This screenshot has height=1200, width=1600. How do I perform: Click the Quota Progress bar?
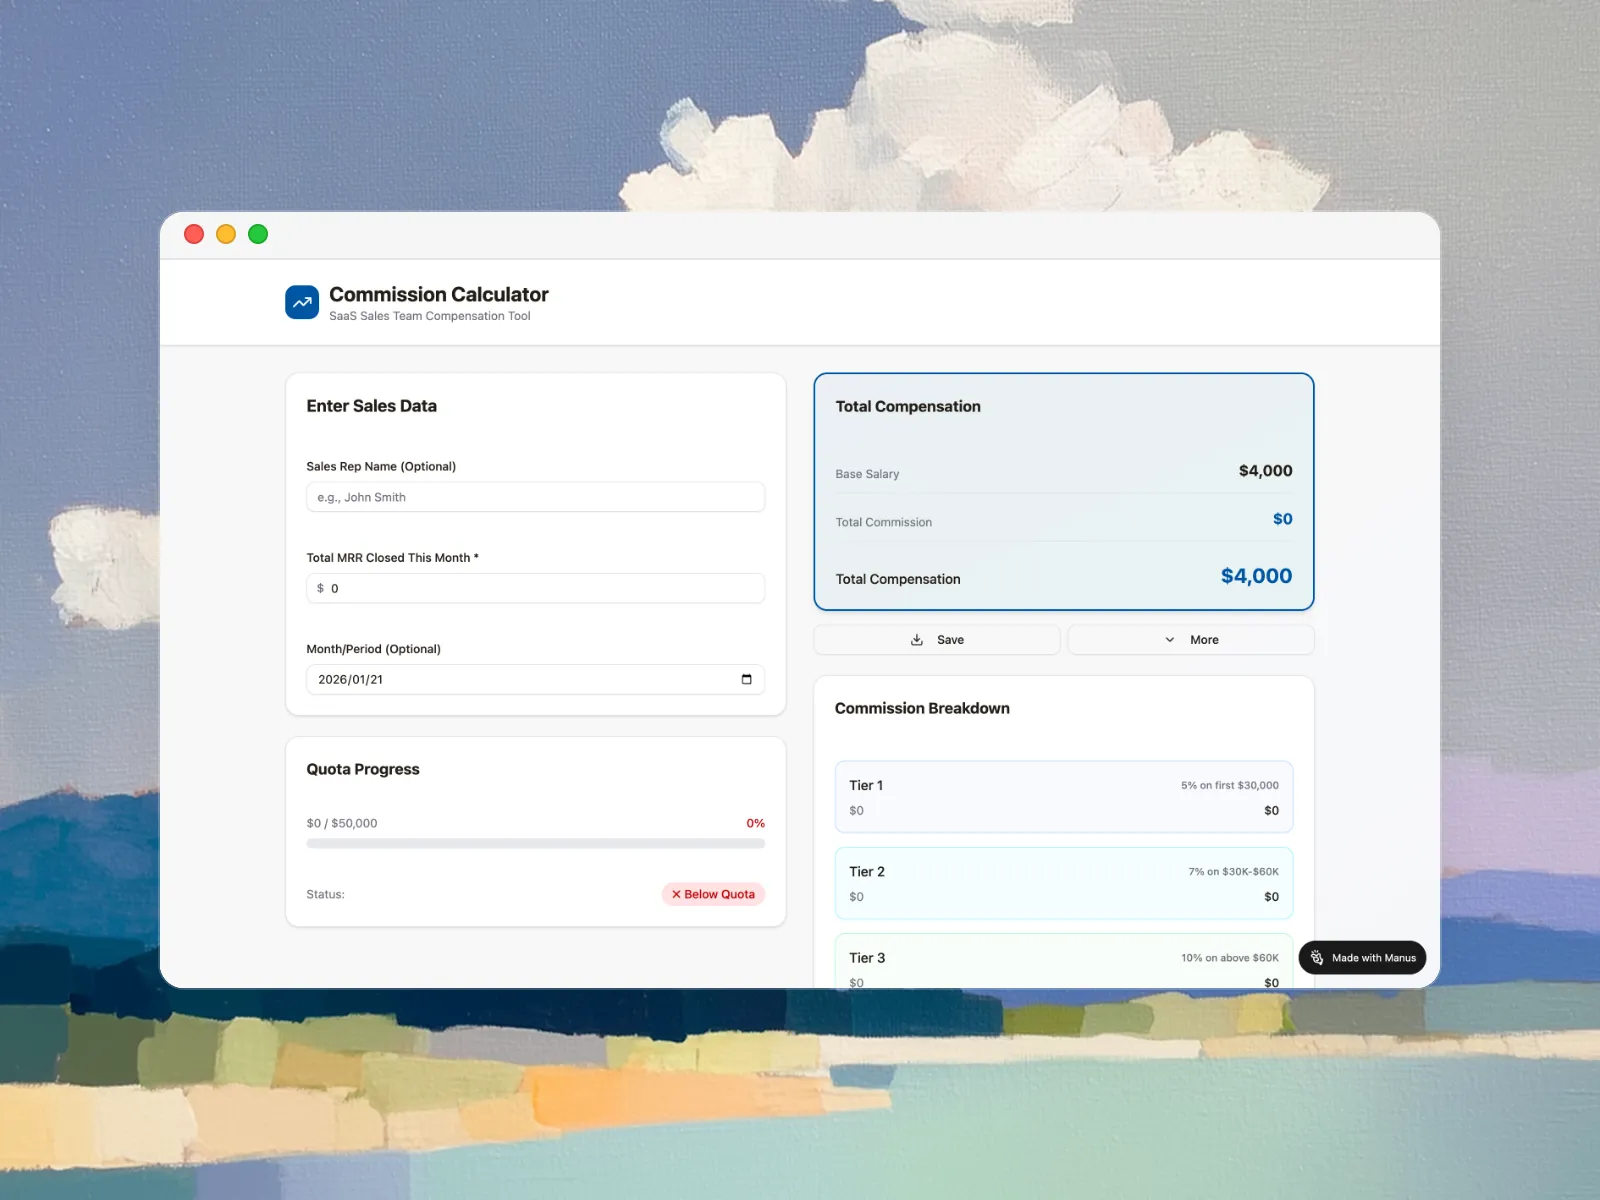[x=535, y=843]
